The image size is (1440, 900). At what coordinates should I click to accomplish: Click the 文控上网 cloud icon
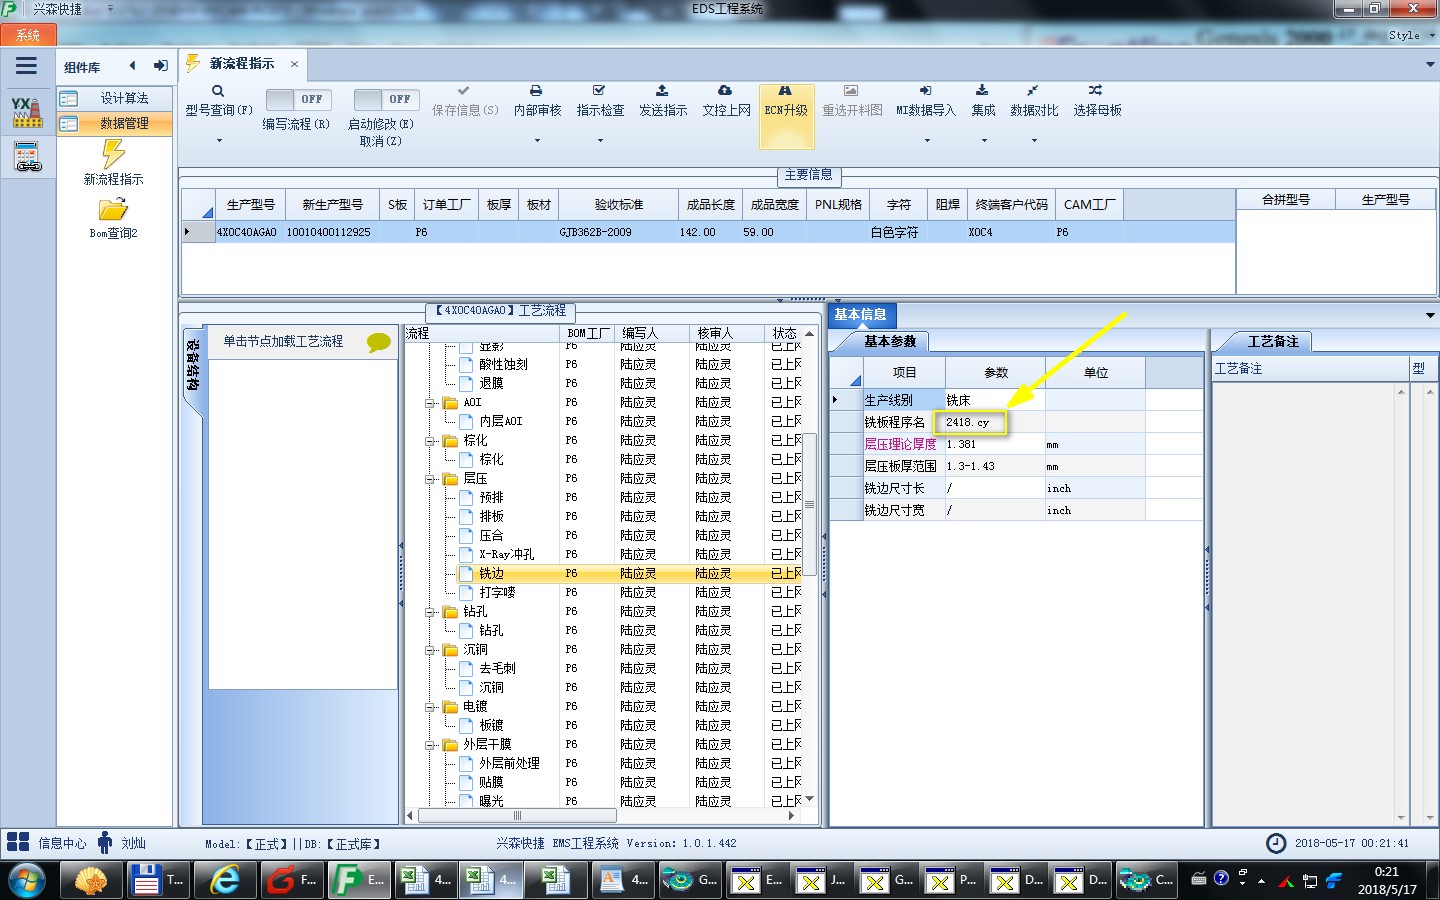click(725, 90)
